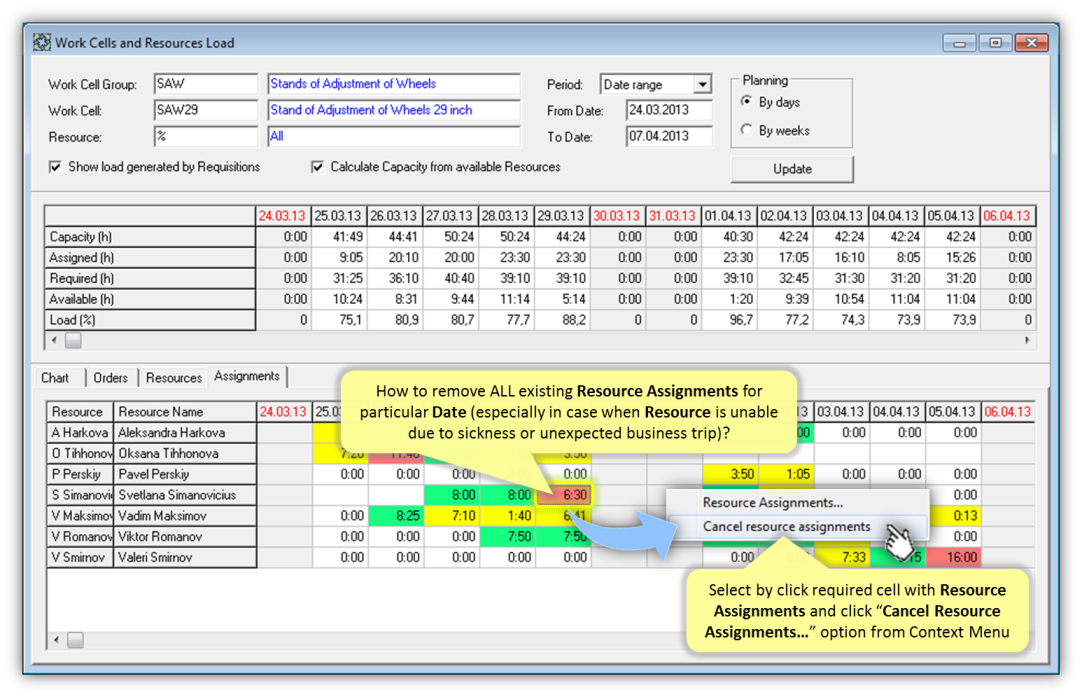
Task: Click the Stands of Adjustment of Wheels field
Action: (x=394, y=84)
